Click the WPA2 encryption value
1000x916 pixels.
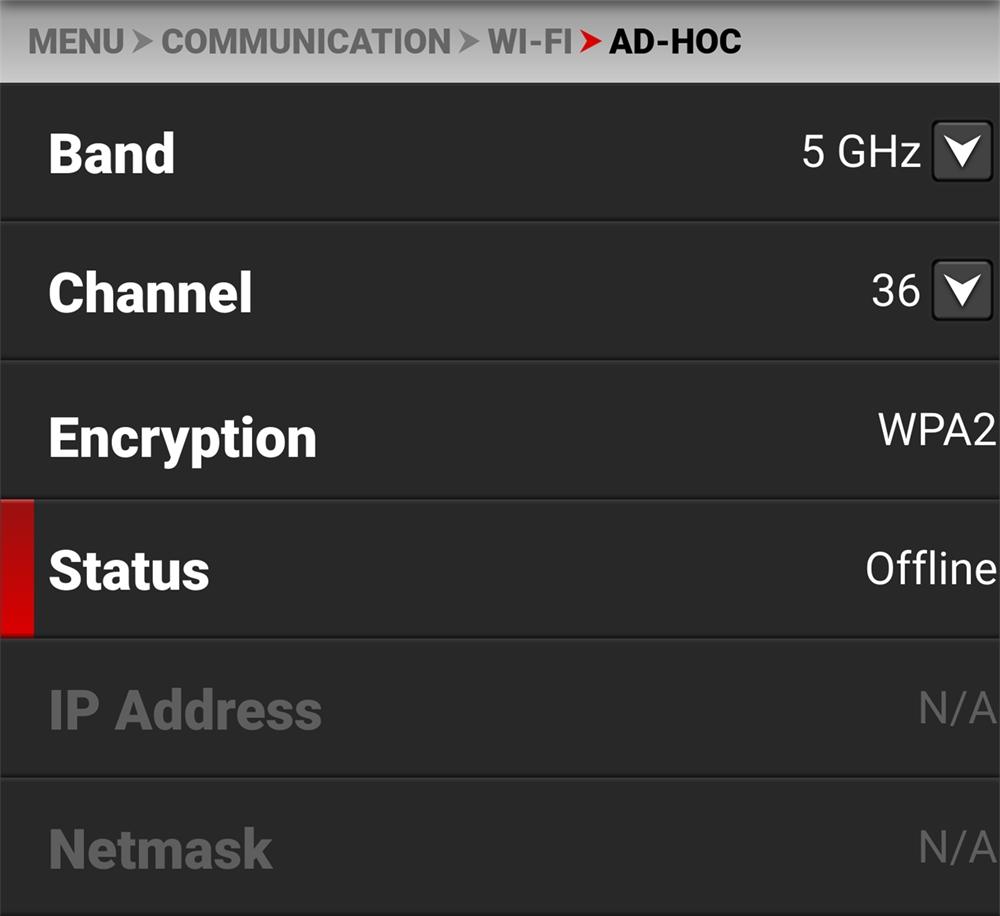[x=937, y=429]
